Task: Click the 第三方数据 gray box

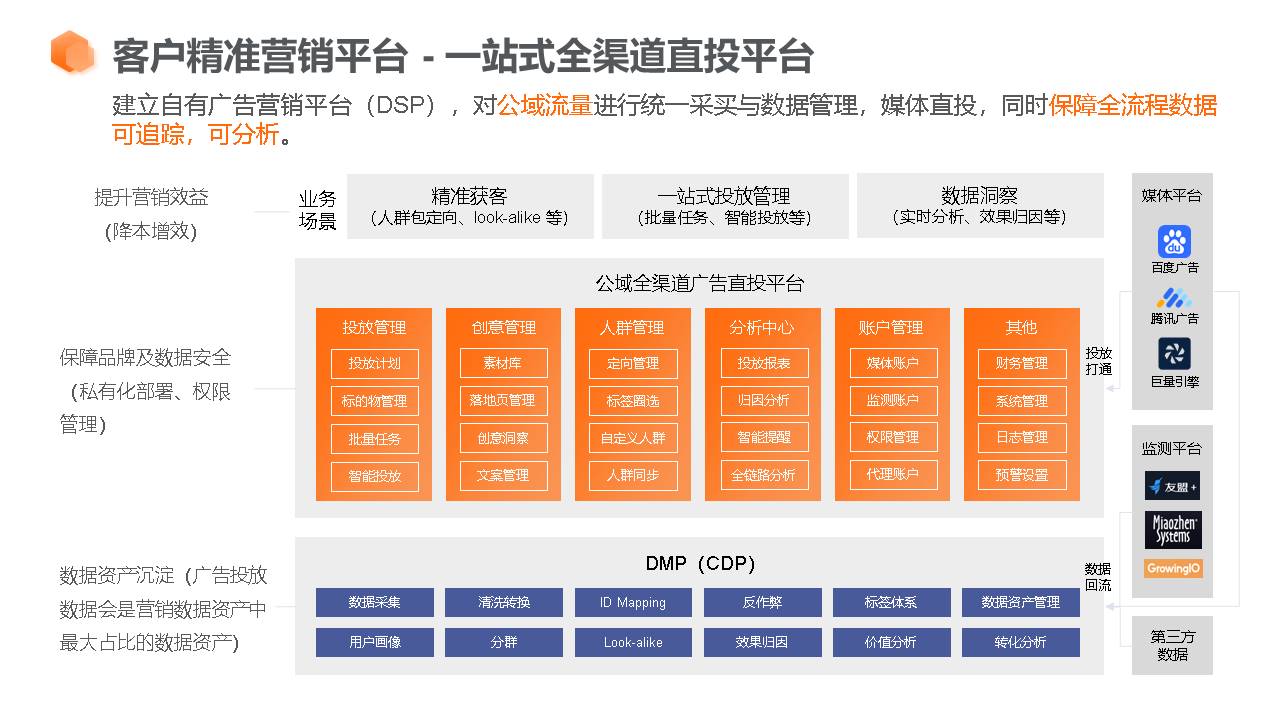Action: click(1172, 645)
